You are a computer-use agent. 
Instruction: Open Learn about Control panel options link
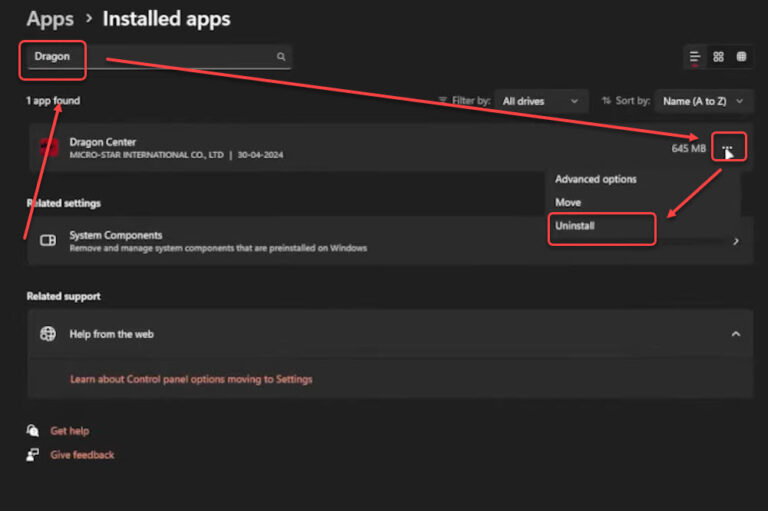(x=191, y=379)
